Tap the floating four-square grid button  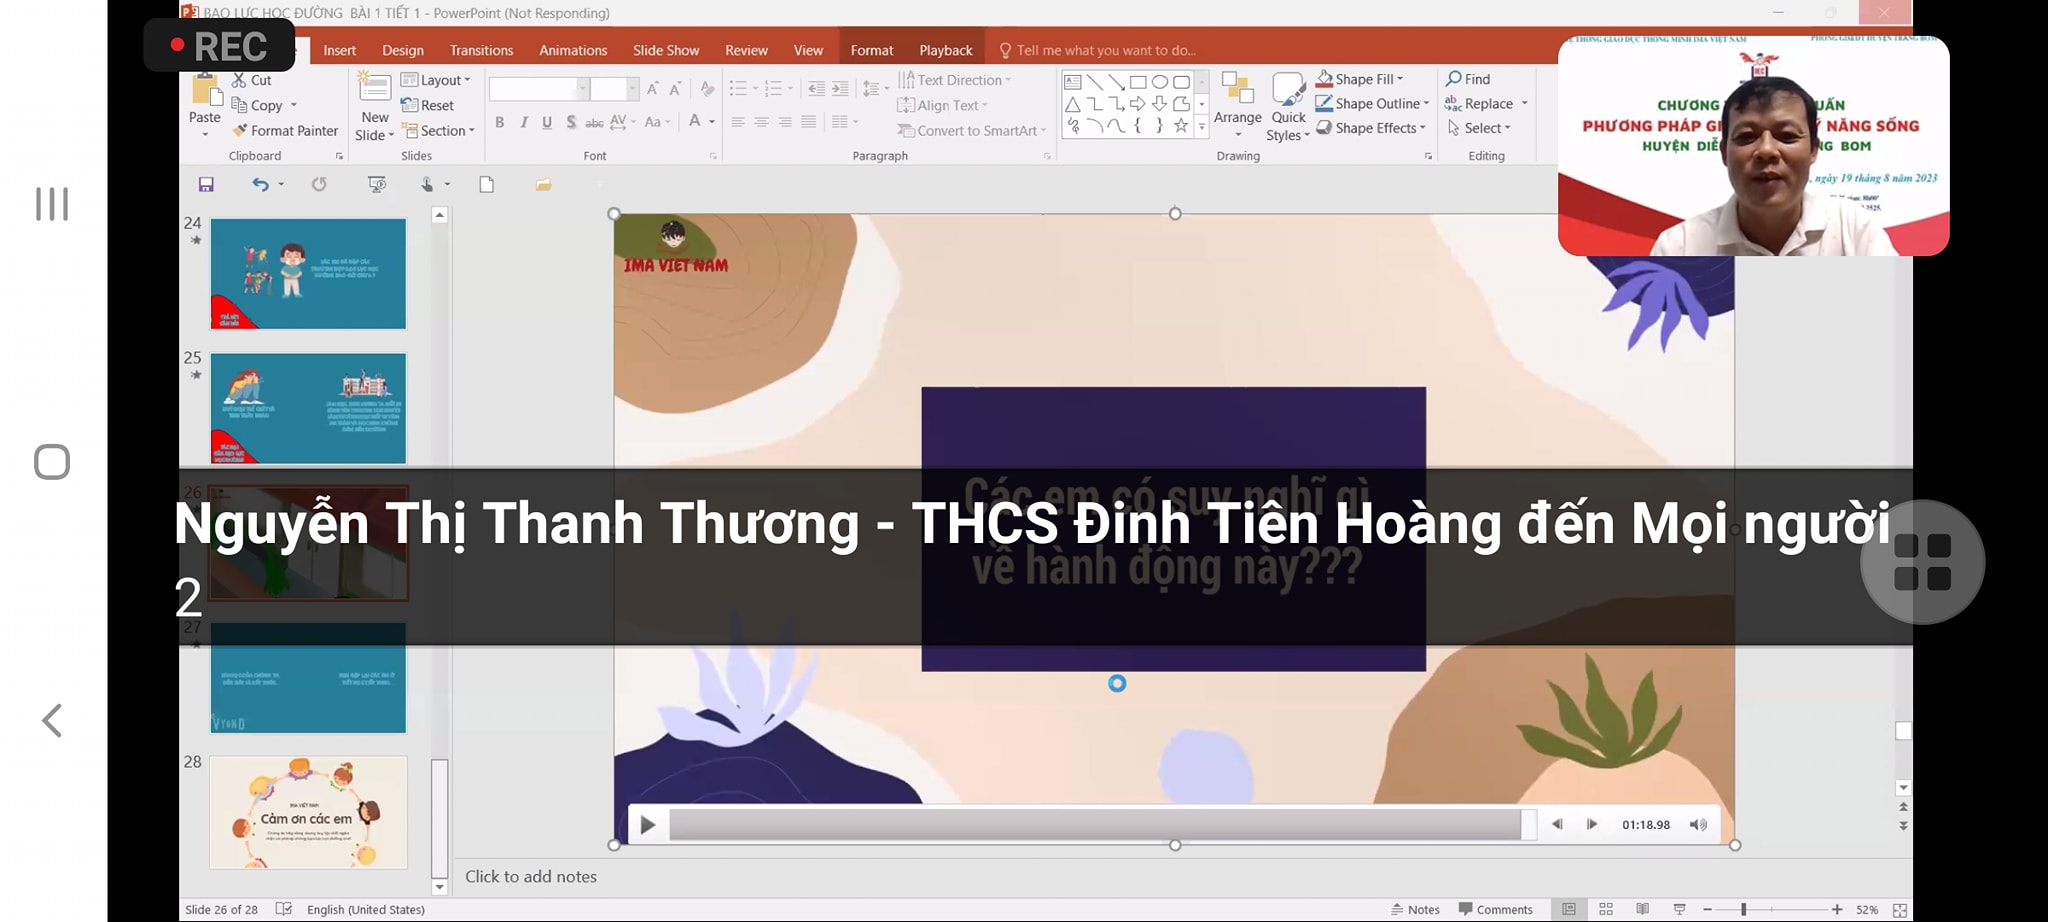coord(1922,562)
